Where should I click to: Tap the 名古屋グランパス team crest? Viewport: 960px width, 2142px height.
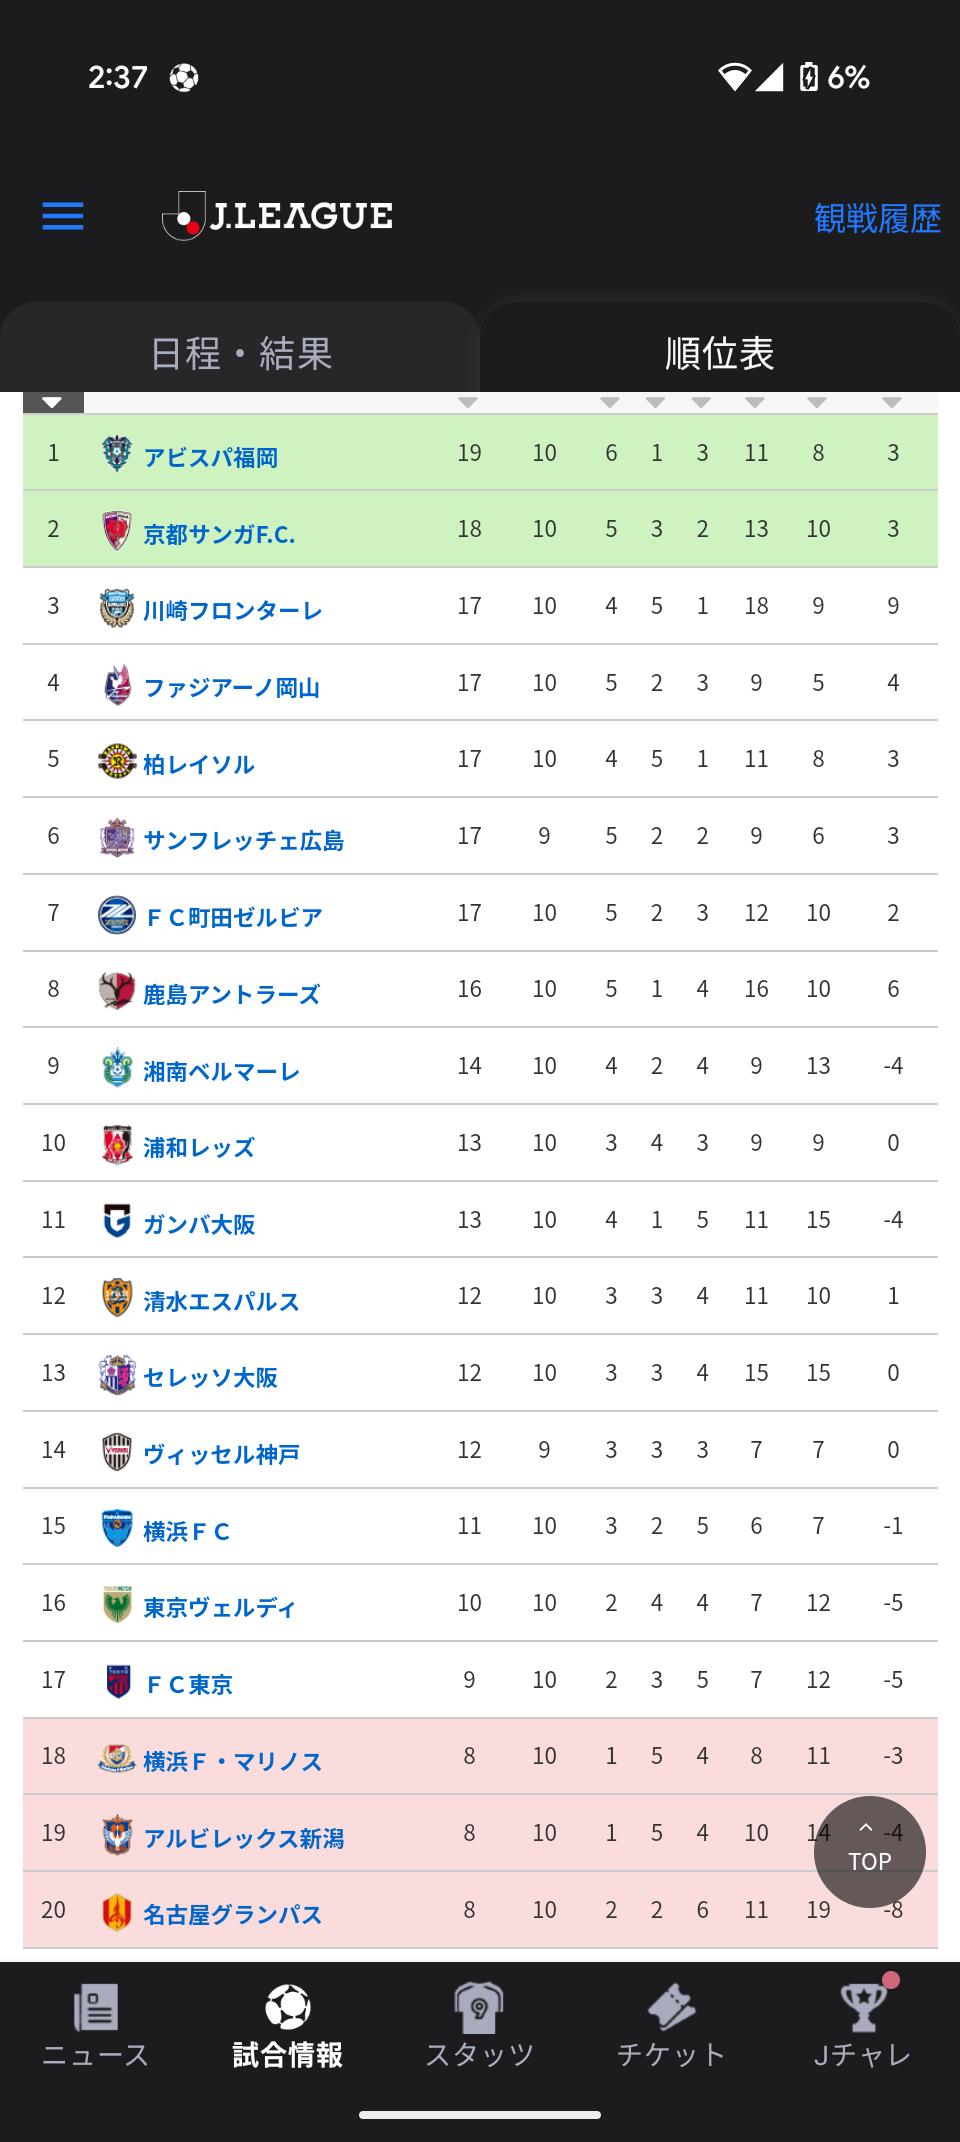(117, 1912)
